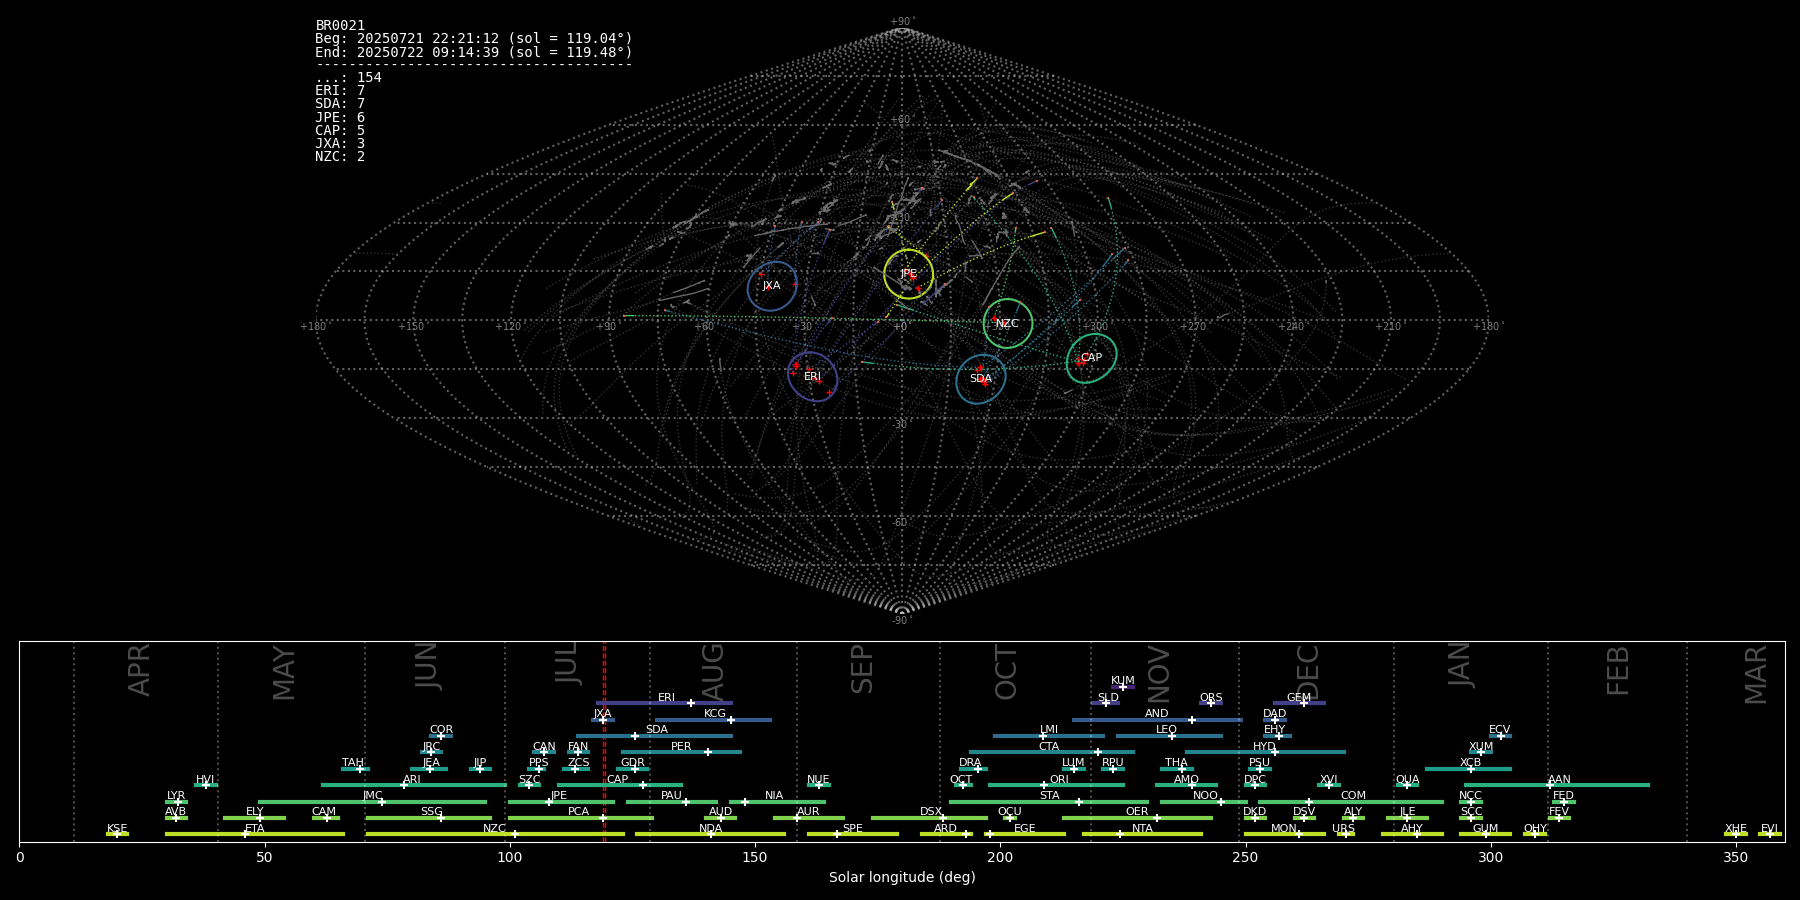Click the SDA shower bar in the timeline
This screenshot has height=900, width=1800.
click(654, 736)
